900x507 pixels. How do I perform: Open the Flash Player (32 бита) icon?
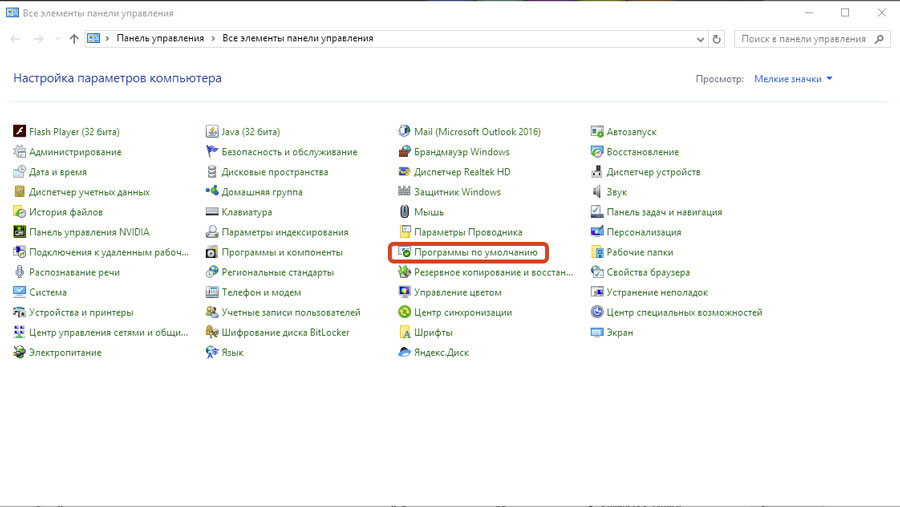[x=20, y=131]
